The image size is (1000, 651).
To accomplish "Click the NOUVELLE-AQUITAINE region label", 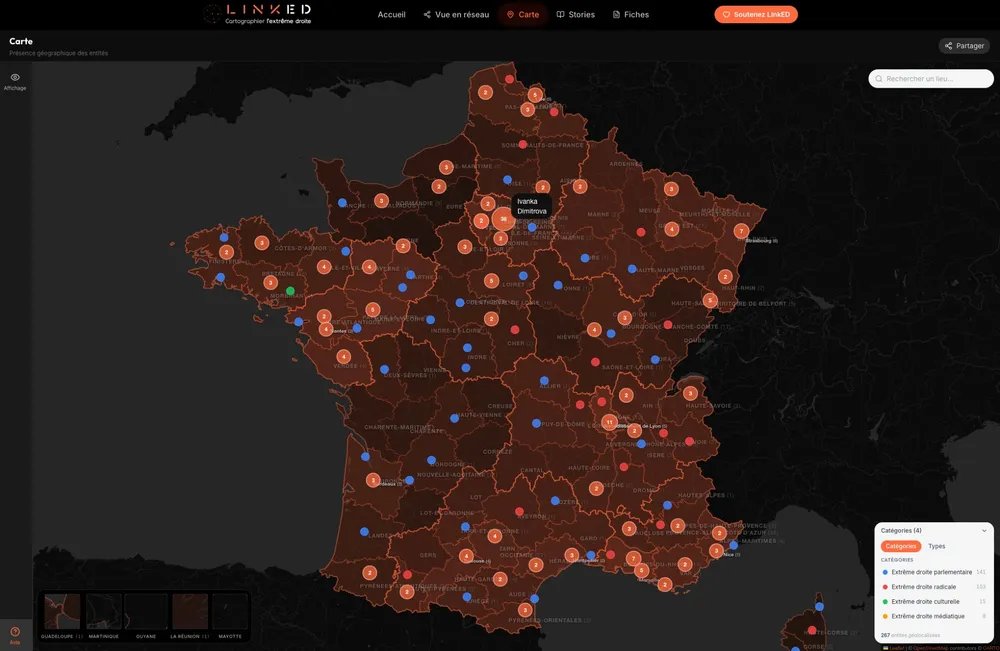I will click(450, 475).
